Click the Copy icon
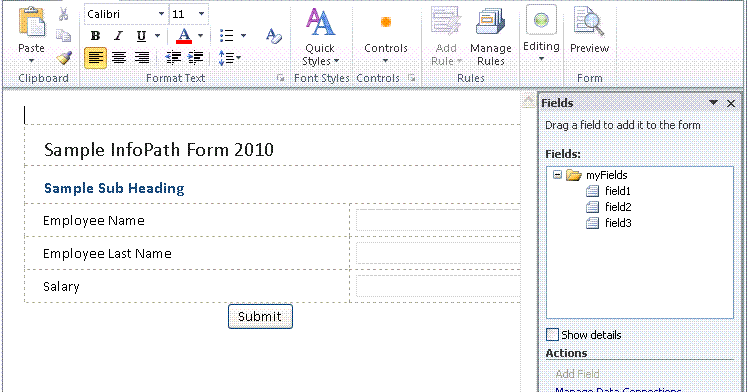747x392 pixels. tap(63, 36)
